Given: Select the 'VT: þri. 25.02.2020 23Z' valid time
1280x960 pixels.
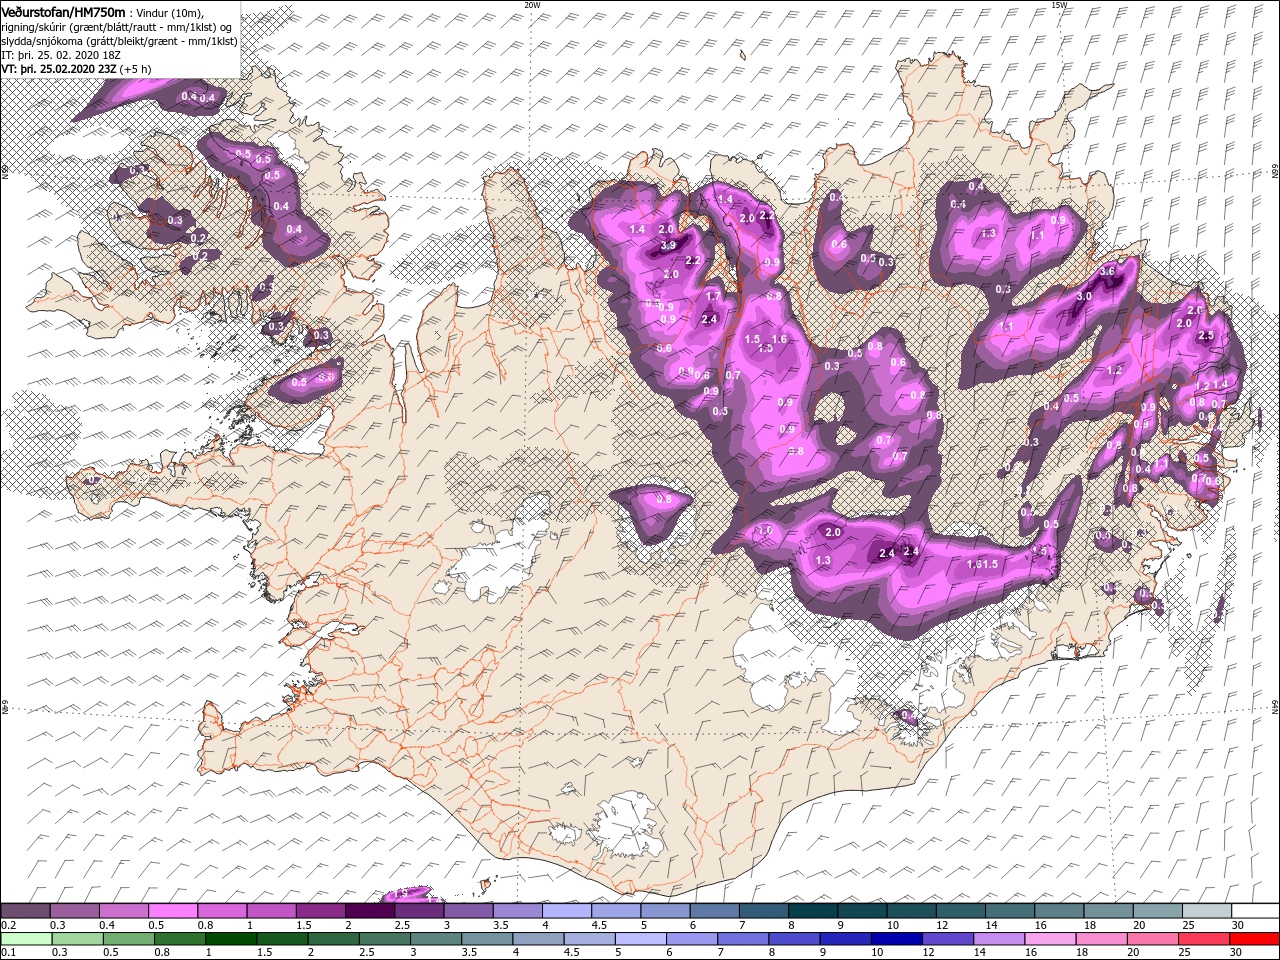Looking at the screenshot, I should pyautogui.click(x=58, y=69).
